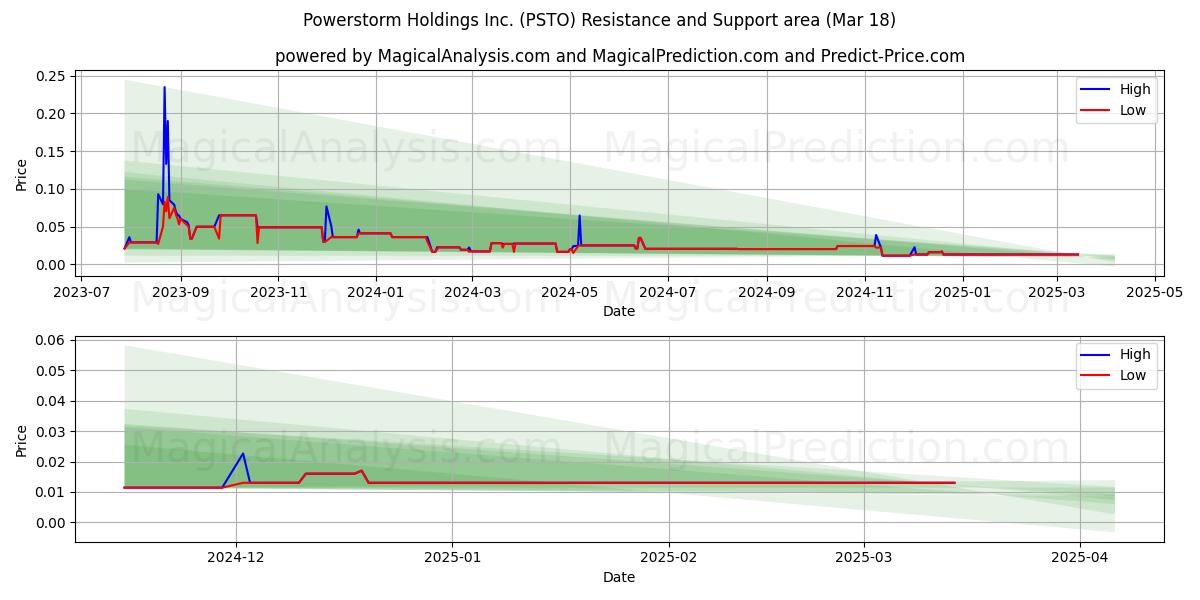Screen dimensions: 1200x600
Task: Click the '2023-09' tick label
Action: pos(181,292)
